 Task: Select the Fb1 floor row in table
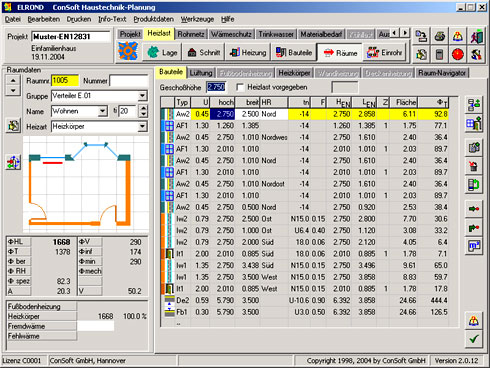[x=305, y=312]
